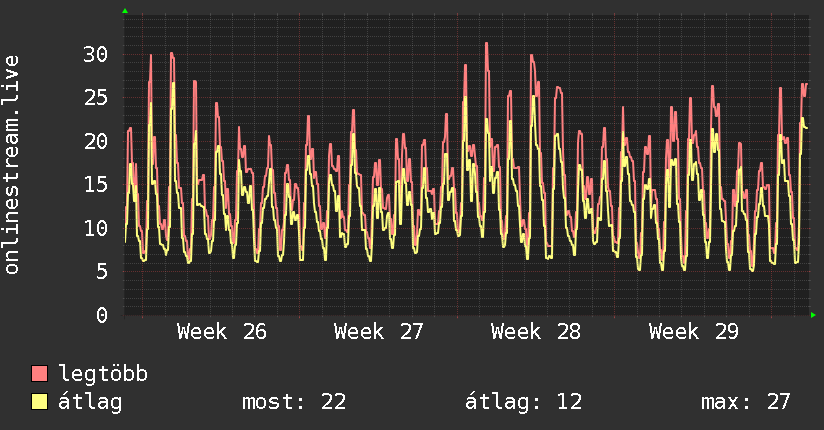This screenshot has width=824, height=430.
Task: Click the 0 label on the y-axis
Action: point(102,315)
